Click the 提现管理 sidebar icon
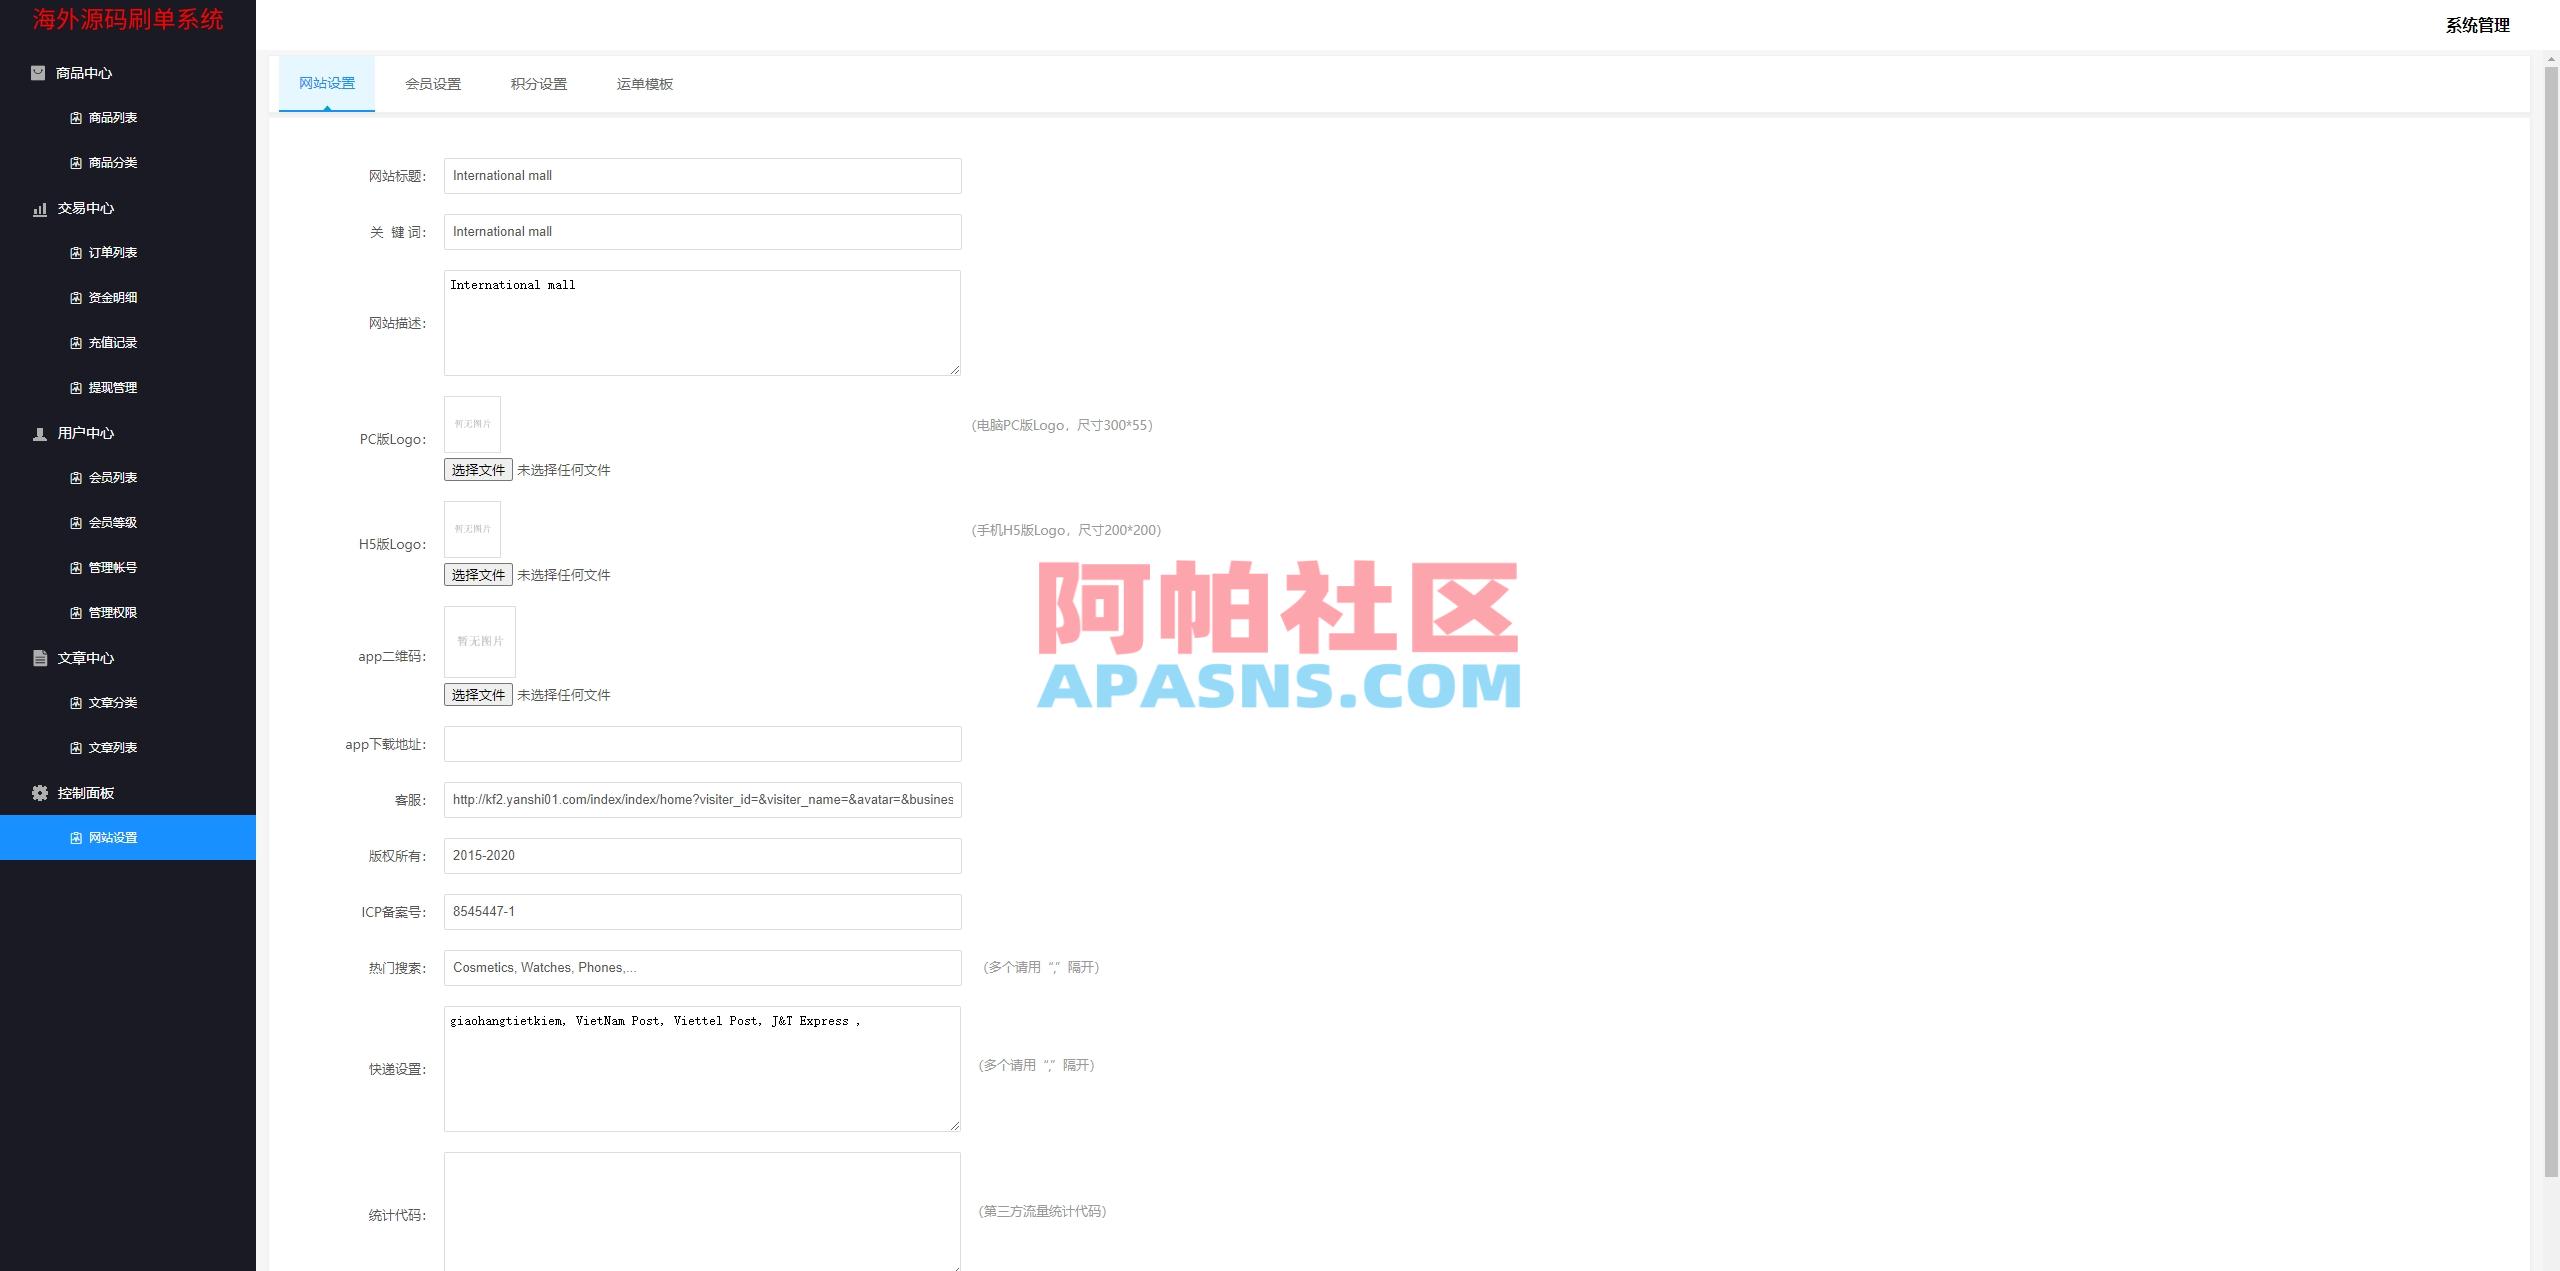2560x1271 pixels. click(75, 387)
